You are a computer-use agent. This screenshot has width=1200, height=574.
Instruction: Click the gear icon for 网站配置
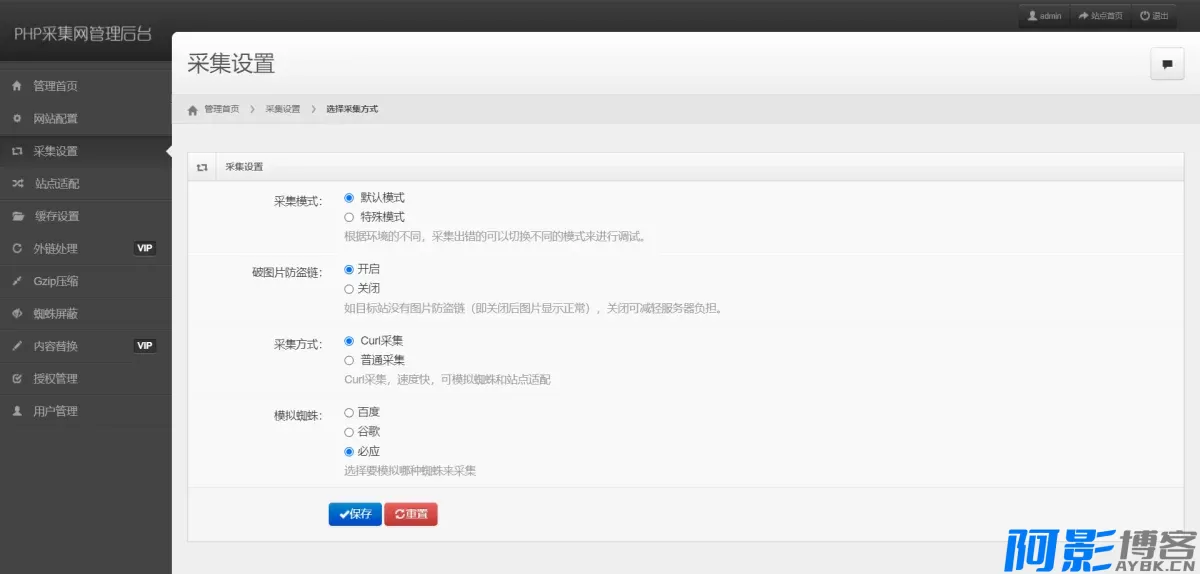click(x=16, y=119)
